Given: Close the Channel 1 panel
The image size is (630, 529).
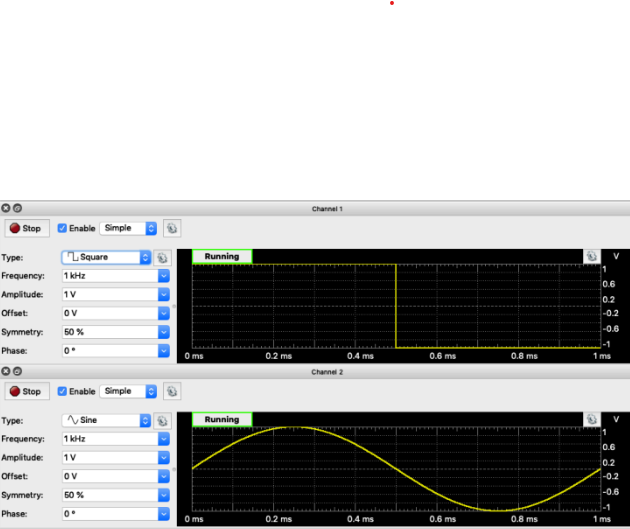Looking at the screenshot, I should click(6, 208).
